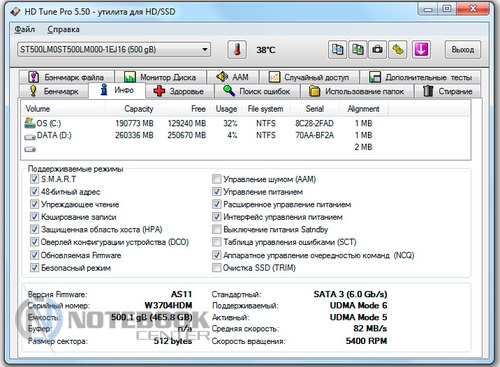The image size is (500, 367).
Task: Click the Выход button
Action: point(463,50)
